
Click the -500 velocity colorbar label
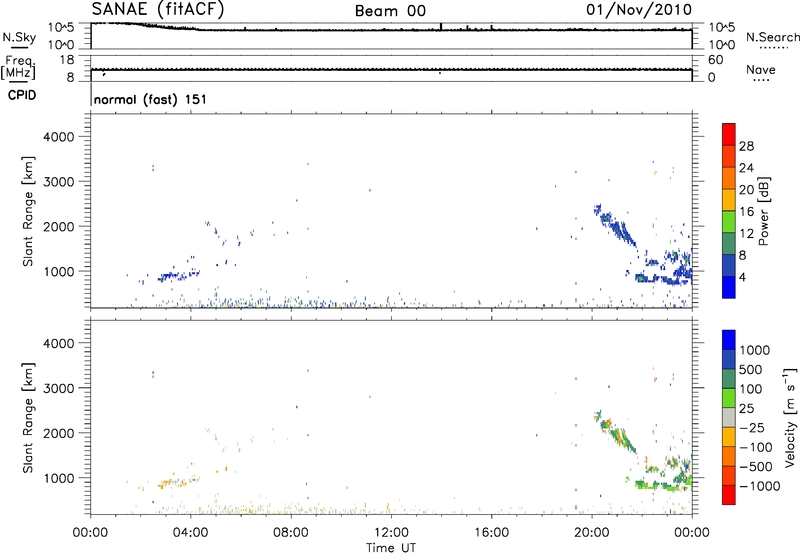click(x=756, y=467)
